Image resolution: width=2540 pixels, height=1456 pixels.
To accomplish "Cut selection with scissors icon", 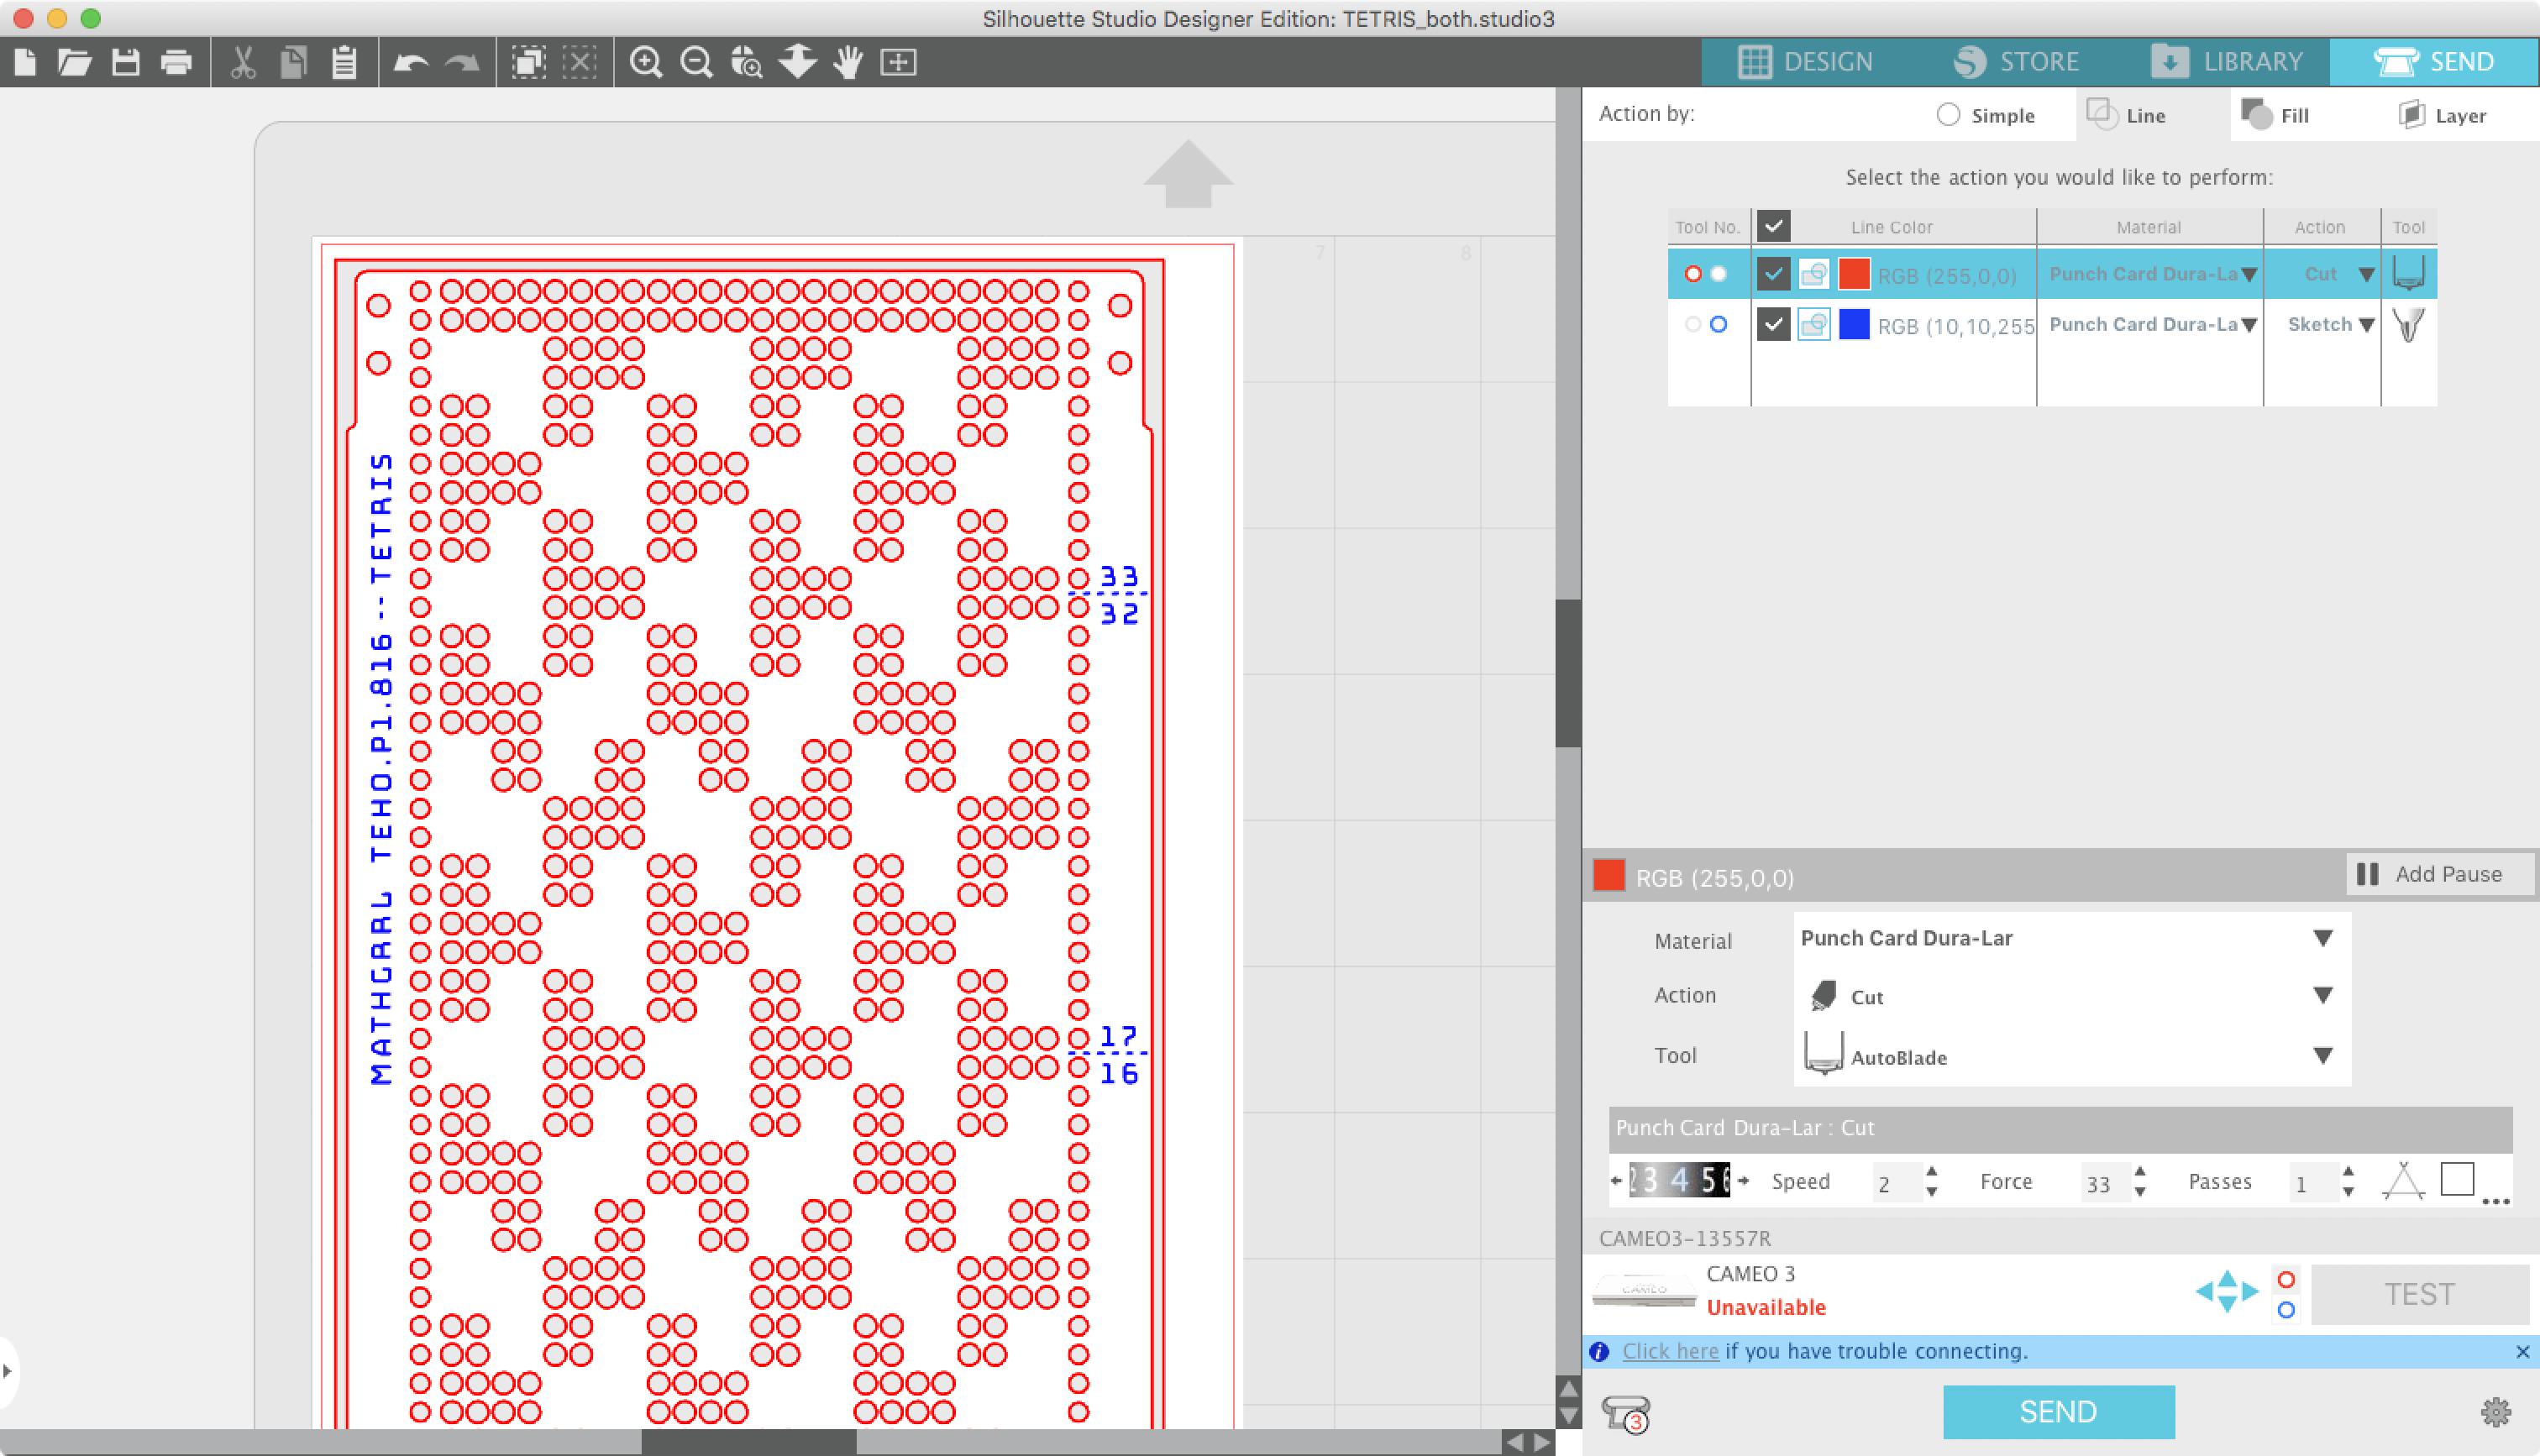I will coord(243,62).
